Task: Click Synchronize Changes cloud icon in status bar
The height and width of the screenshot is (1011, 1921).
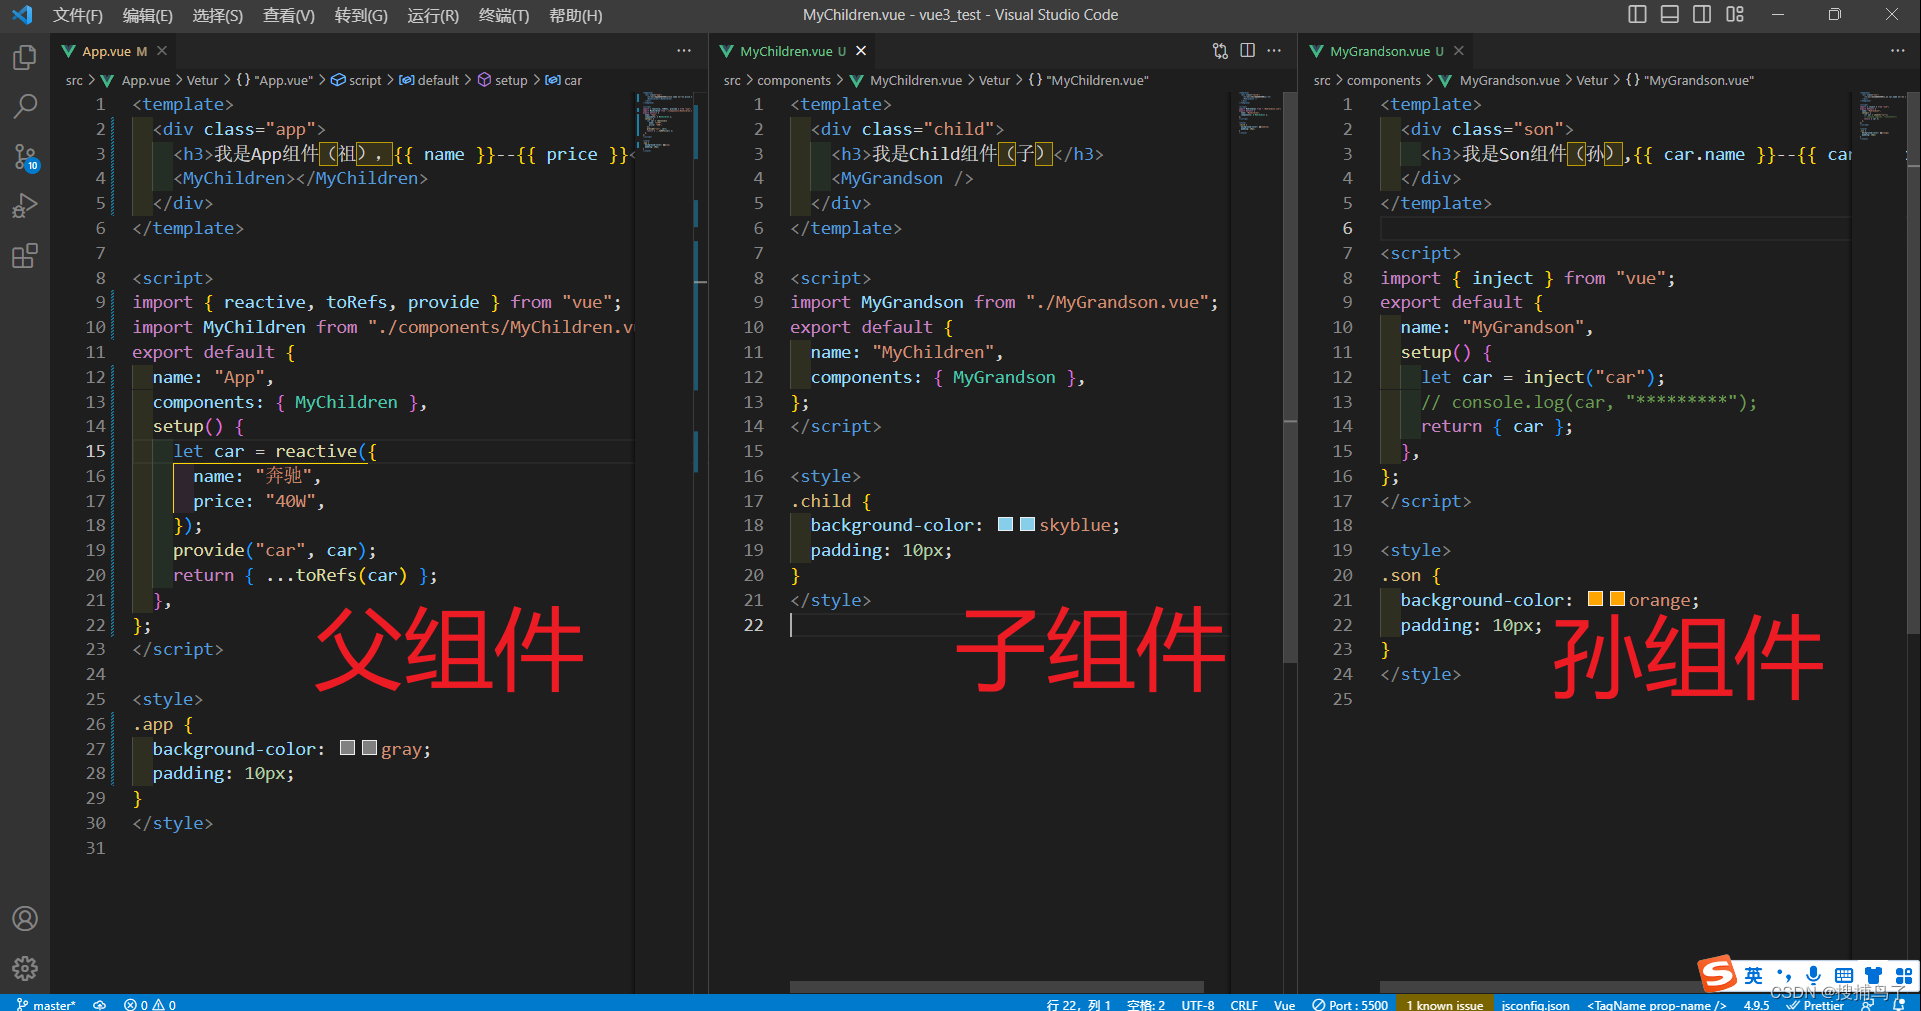Action: (100, 1004)
